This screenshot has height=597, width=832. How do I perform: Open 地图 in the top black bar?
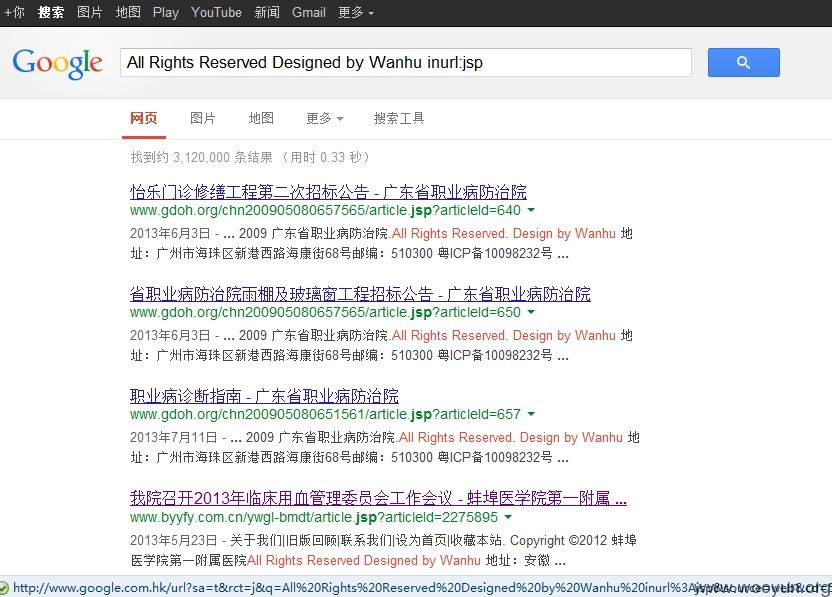(x=128, y=12)
